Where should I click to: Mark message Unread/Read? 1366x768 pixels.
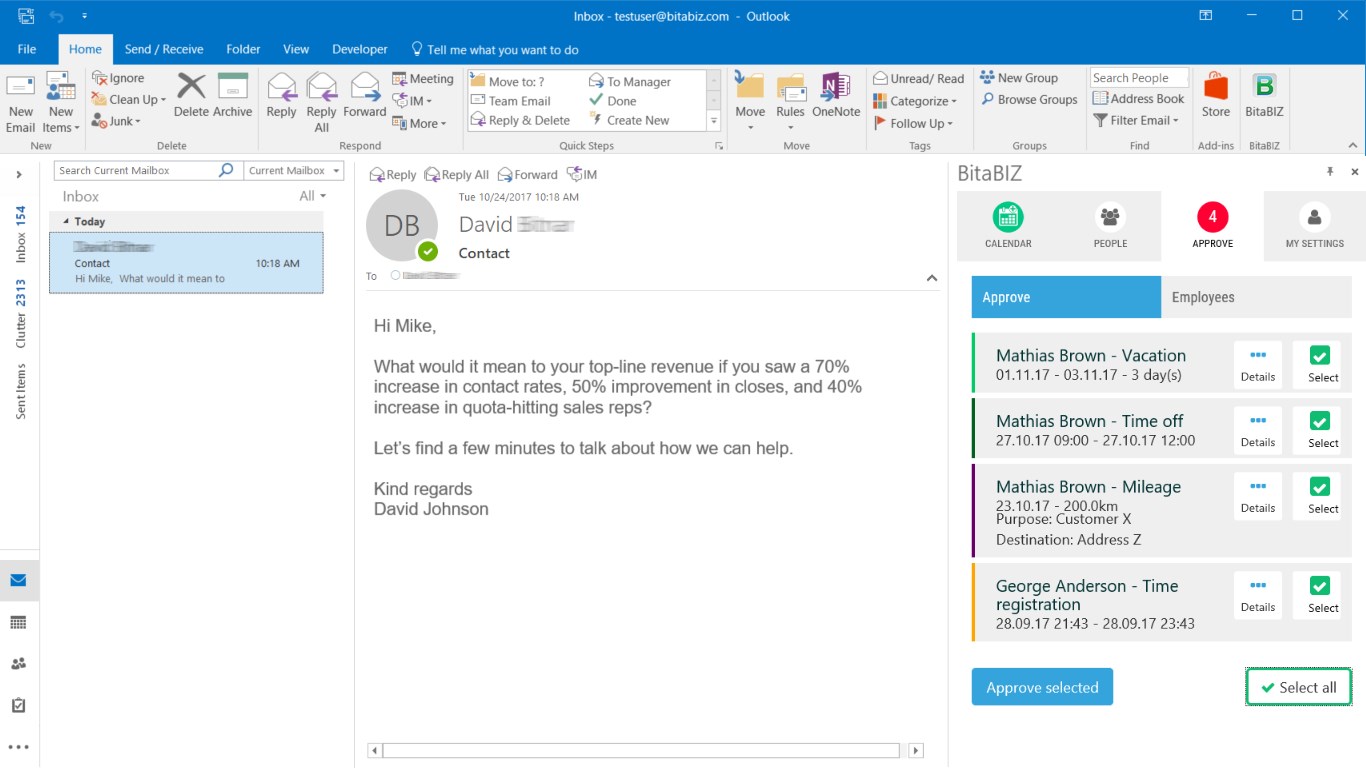[919, 79]
